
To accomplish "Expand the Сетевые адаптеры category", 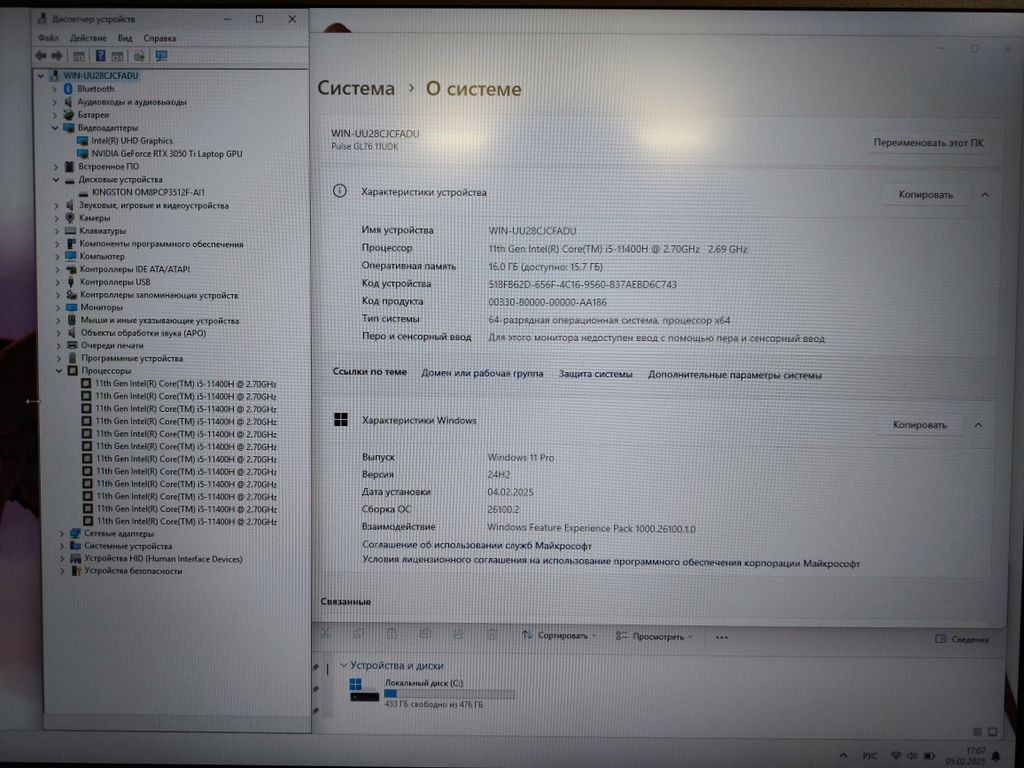I will pyautogui.click(x=61, y=534).
